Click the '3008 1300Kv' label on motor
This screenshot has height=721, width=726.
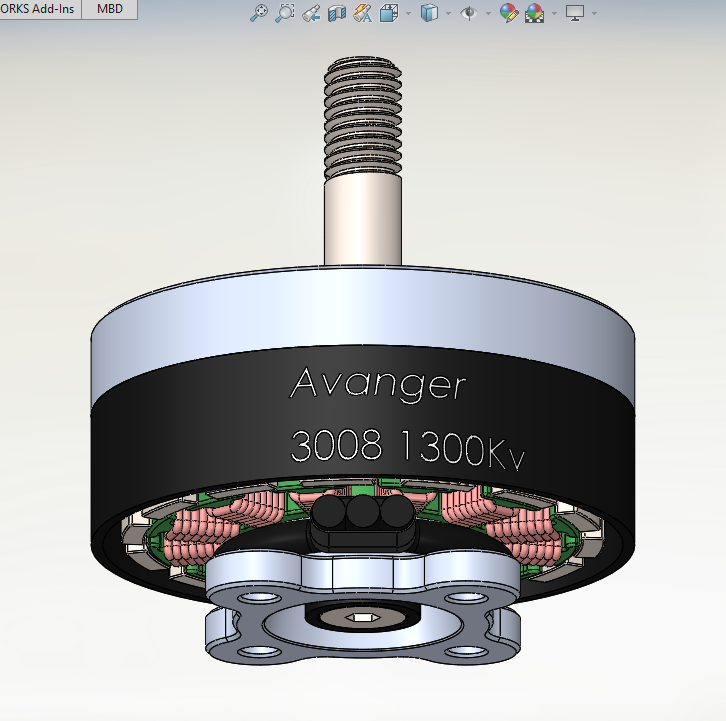click(x=407, y=448)
